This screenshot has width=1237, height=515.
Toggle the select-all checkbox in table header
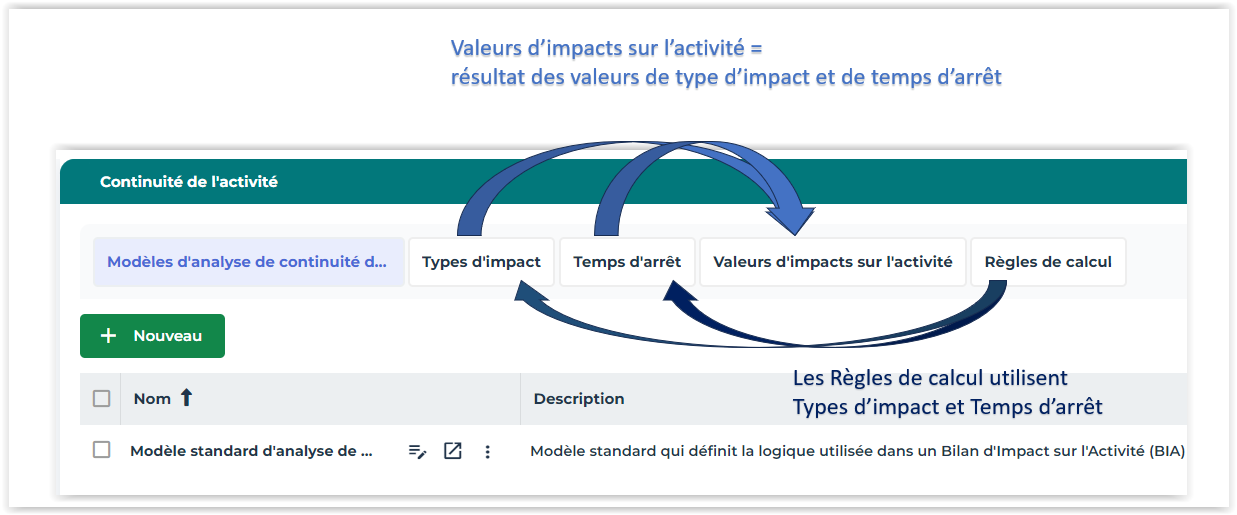[x=101, y=398]
